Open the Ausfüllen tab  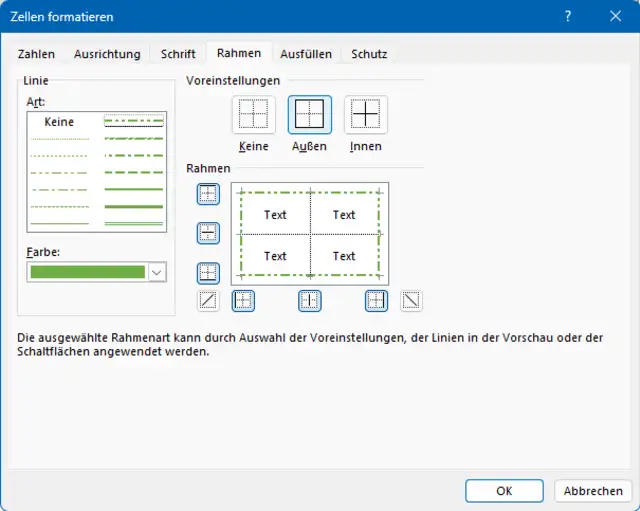click(x=306, y=54)
